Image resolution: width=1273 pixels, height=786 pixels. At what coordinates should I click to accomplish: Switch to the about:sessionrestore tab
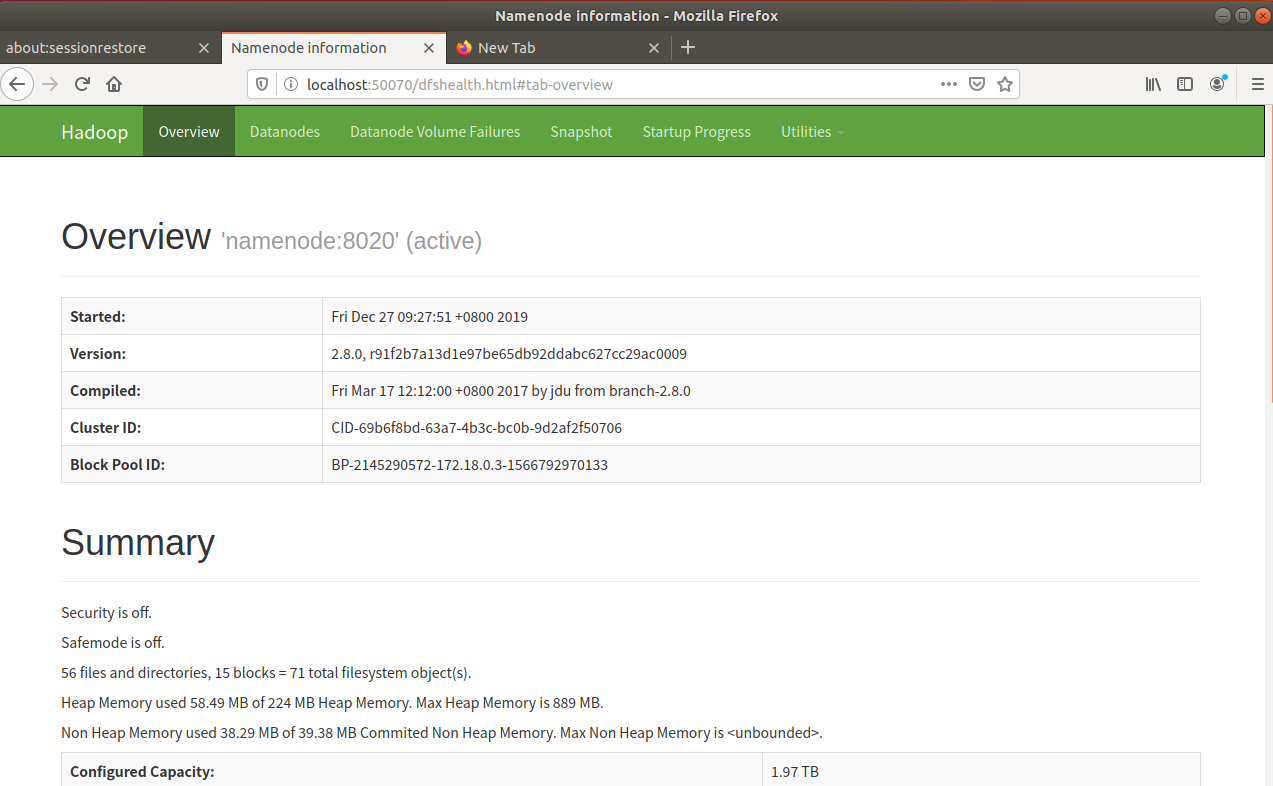110,47
